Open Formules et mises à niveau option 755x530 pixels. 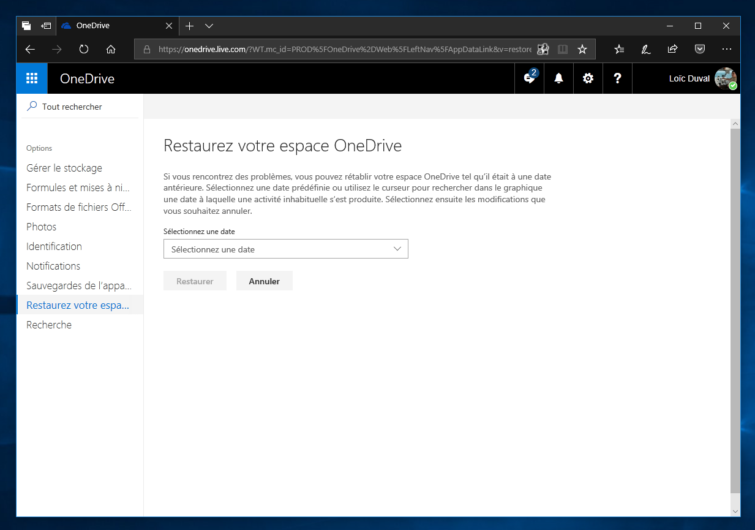78,187
